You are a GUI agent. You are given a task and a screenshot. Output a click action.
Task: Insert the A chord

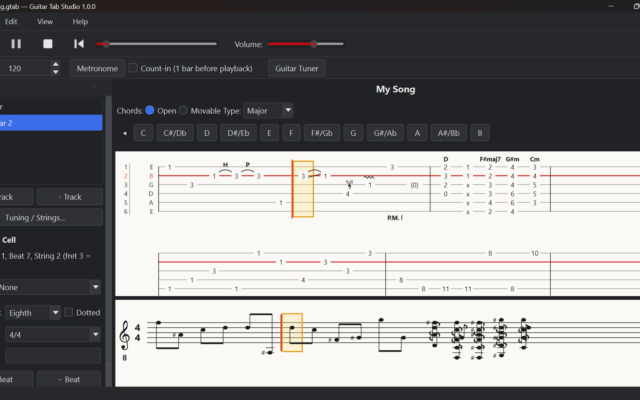pos(417,133)
